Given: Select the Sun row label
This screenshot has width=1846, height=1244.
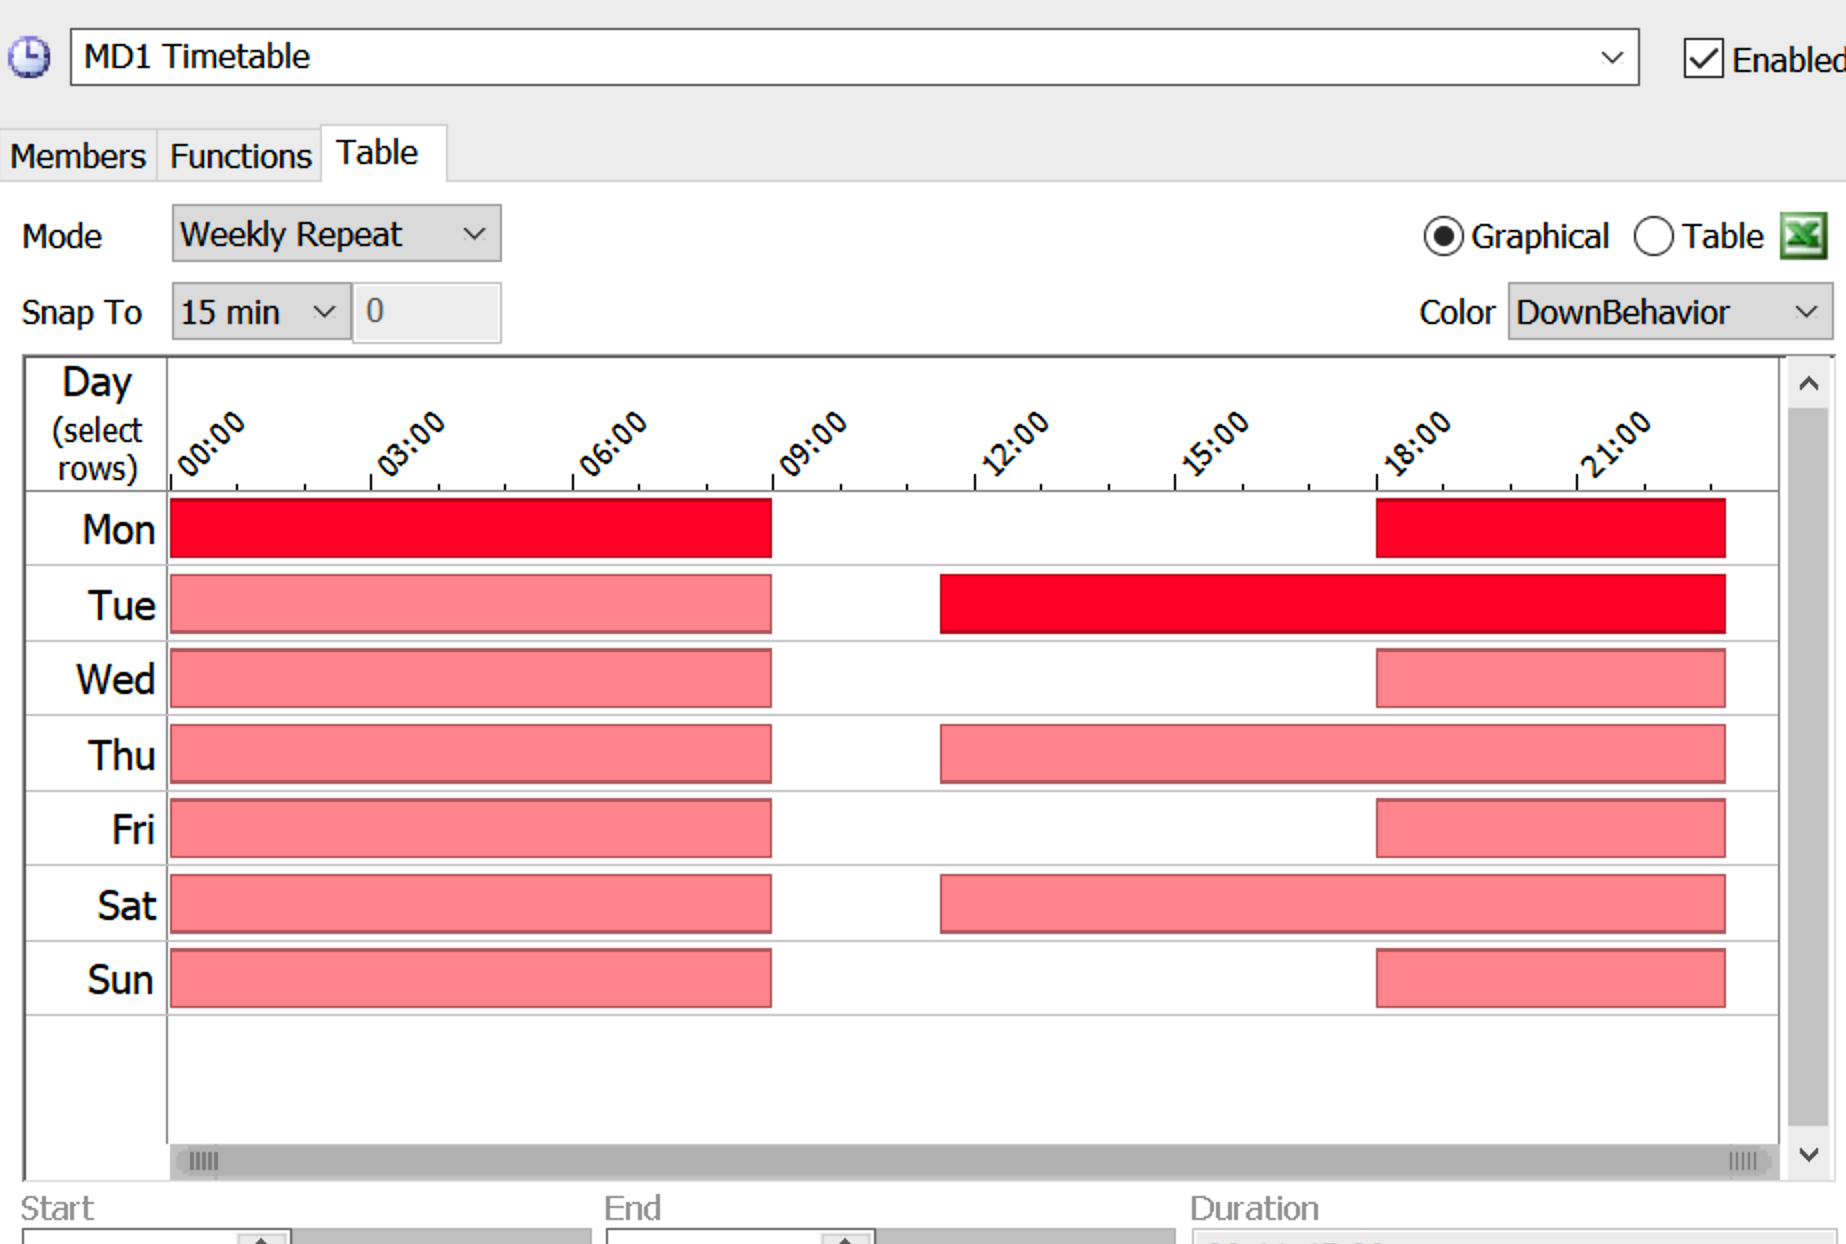Looking at the screenshot, I should pos(120,979).
